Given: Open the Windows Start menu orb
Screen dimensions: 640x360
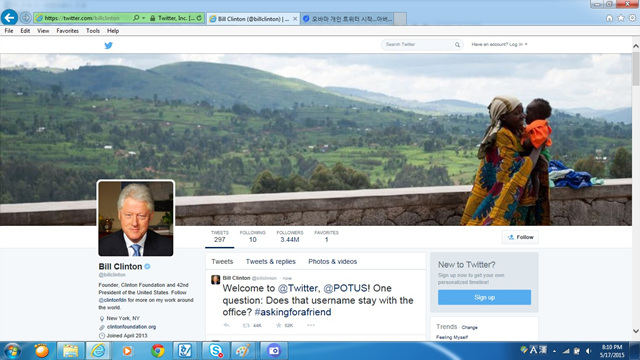Looking at the screenshot, I should [12, 351].
